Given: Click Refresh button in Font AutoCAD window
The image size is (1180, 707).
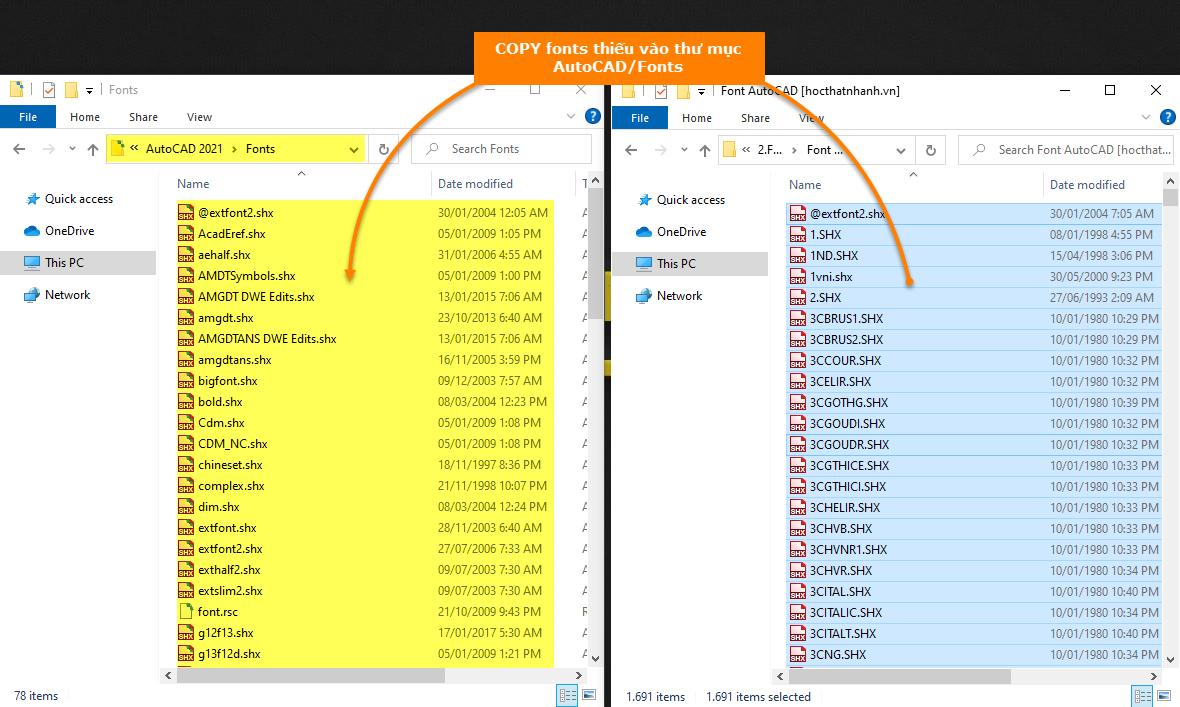Looking at the screenshot, I should point(931,150).
